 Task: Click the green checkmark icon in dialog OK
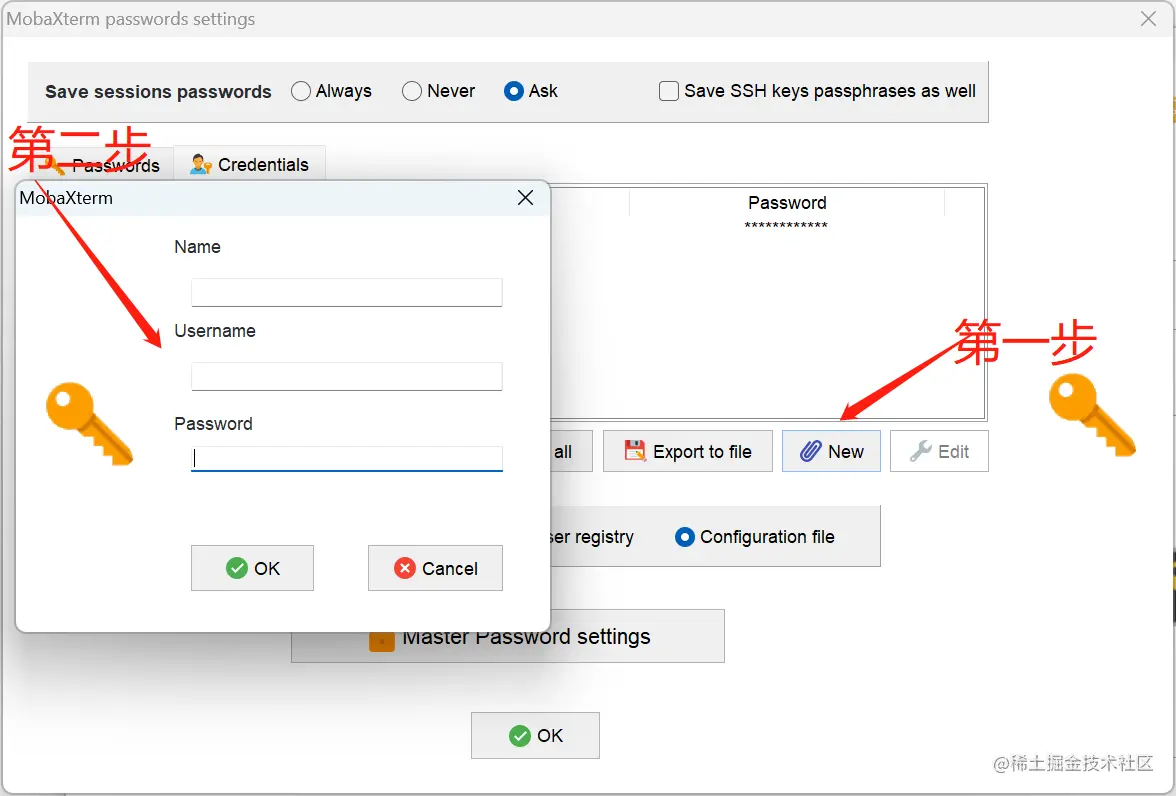237,568
